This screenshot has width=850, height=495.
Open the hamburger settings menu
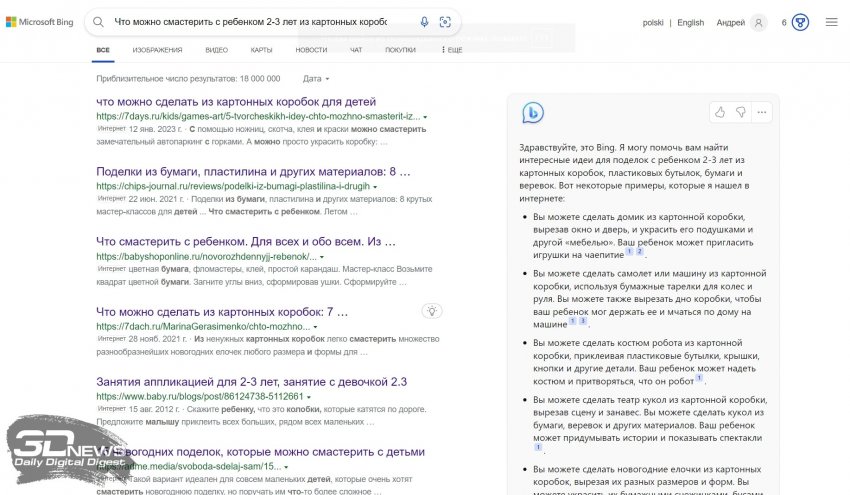coord(832,22)
